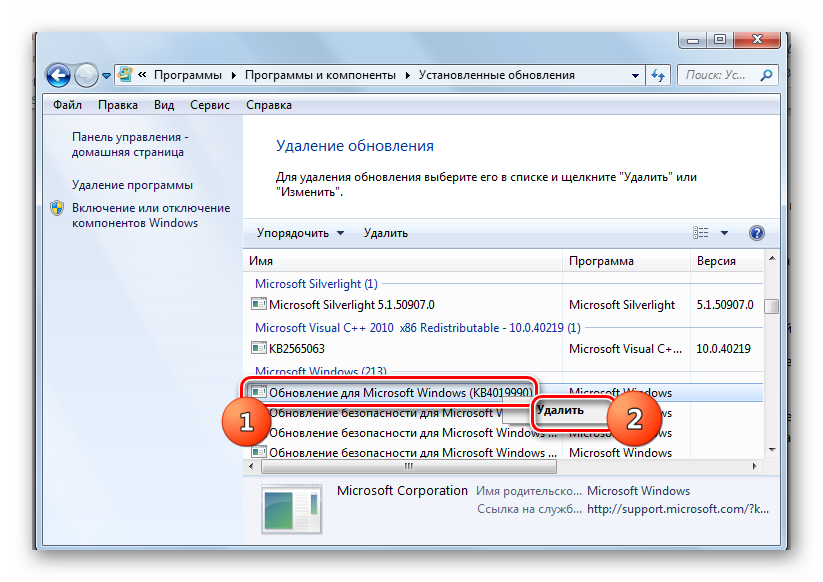Open the Сервис menu
This screenshot has height=582, width=823.
point(210,105)
